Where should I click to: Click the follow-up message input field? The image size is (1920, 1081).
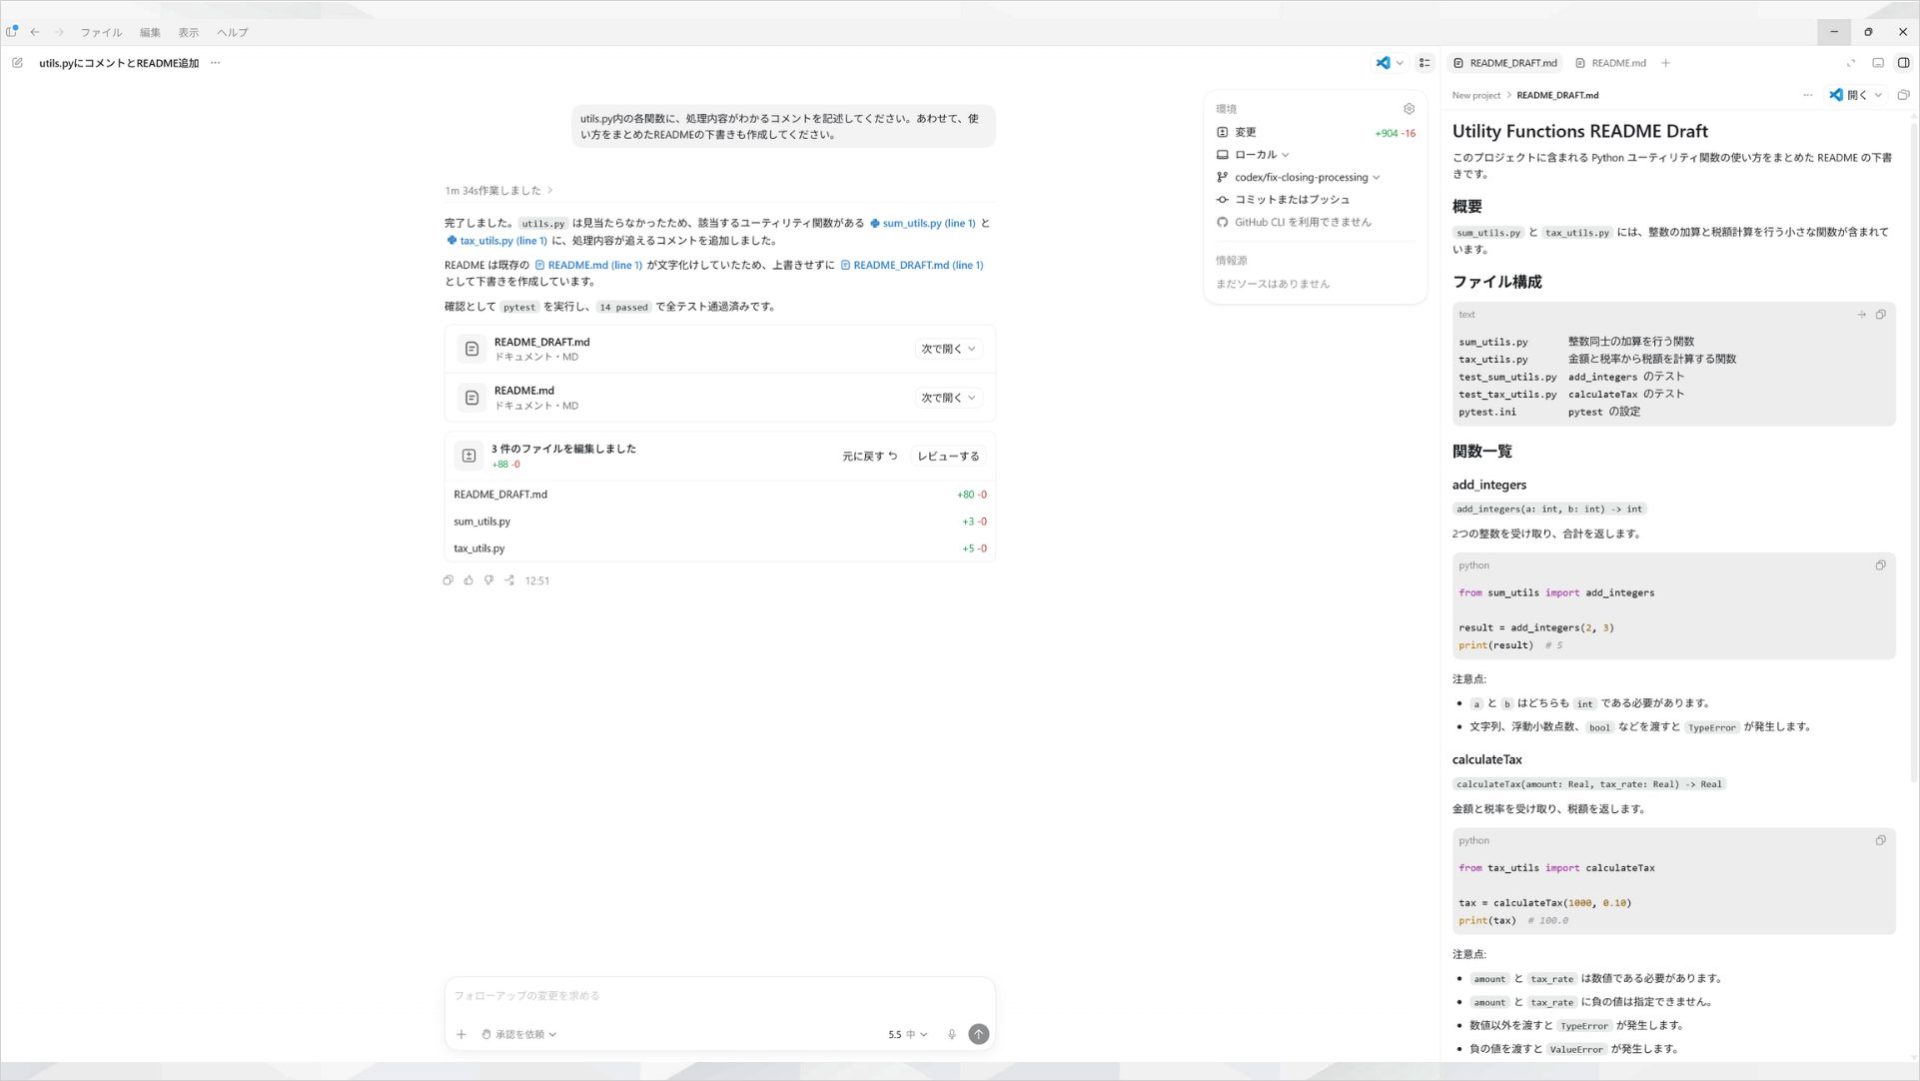pos(720,996)
